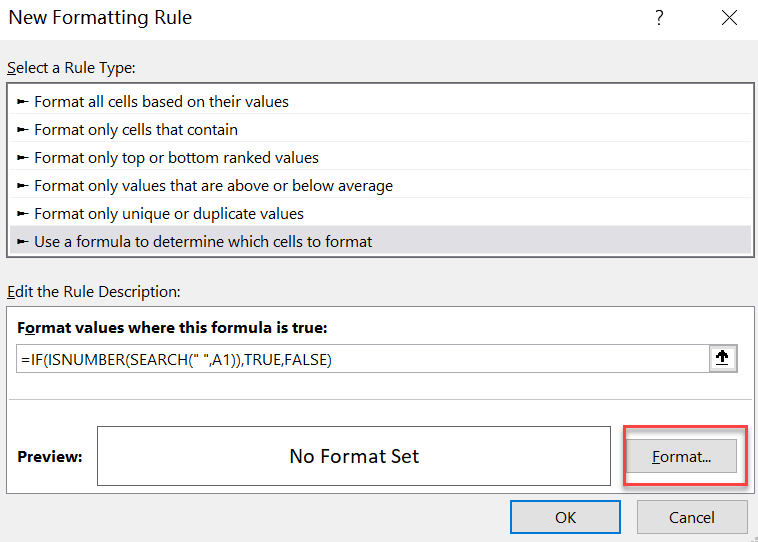
Task: Pick 'Format only unique or duplicate values'
Action: click(381, 214)
